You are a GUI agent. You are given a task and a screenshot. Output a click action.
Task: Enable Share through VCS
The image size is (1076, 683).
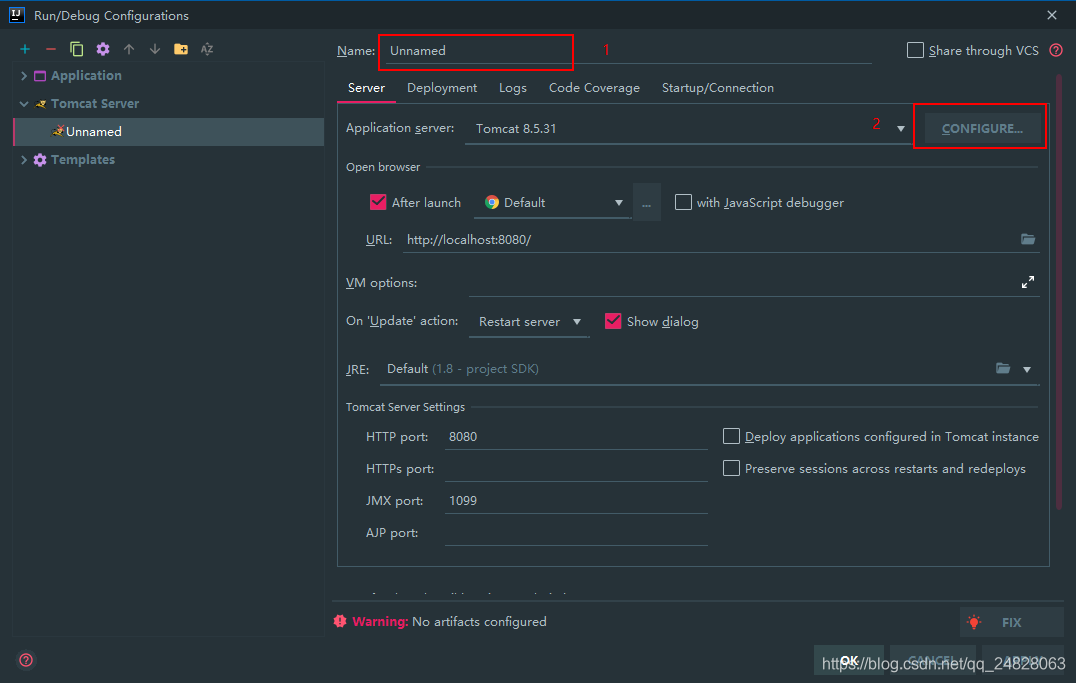915,50
